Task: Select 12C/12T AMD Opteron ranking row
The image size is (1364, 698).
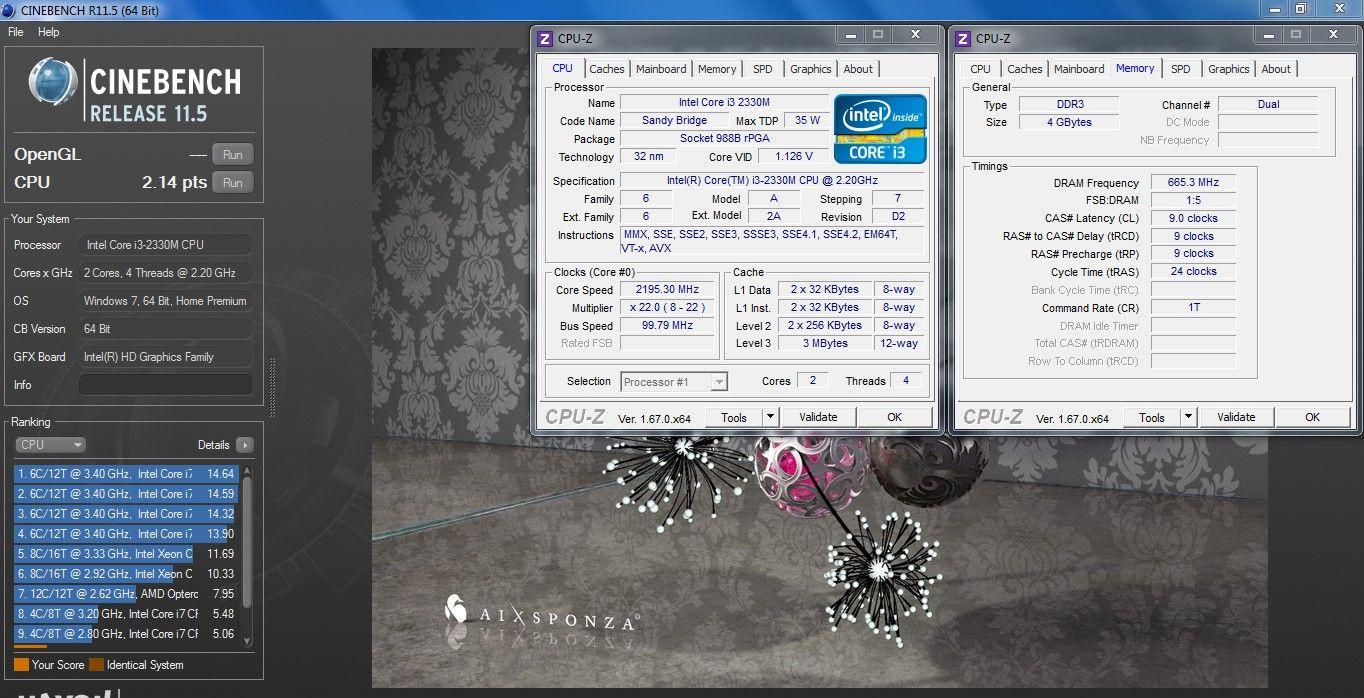Action: tap(125, 594)
